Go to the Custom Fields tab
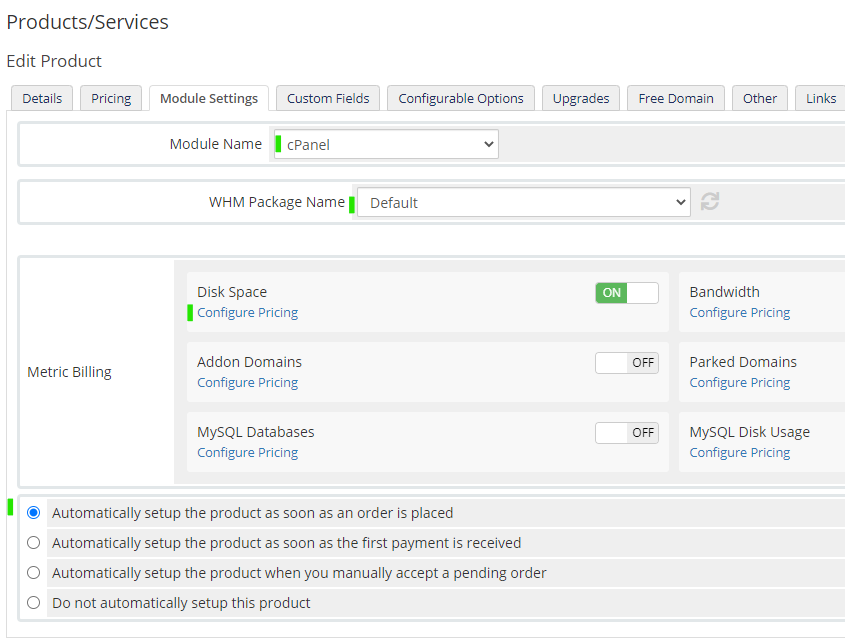This screenshot has width=845, height=641. pos(328,98)
